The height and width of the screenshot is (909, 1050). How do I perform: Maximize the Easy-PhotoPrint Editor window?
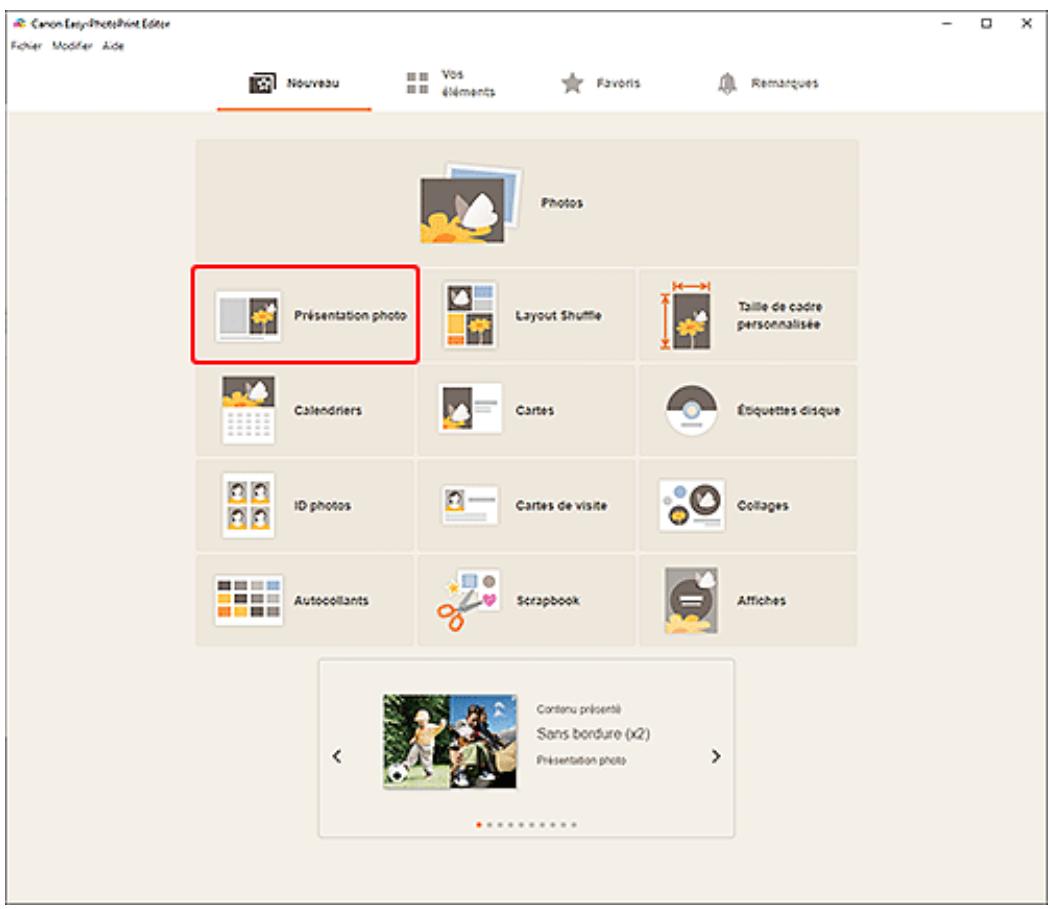[x=986, y=23]
